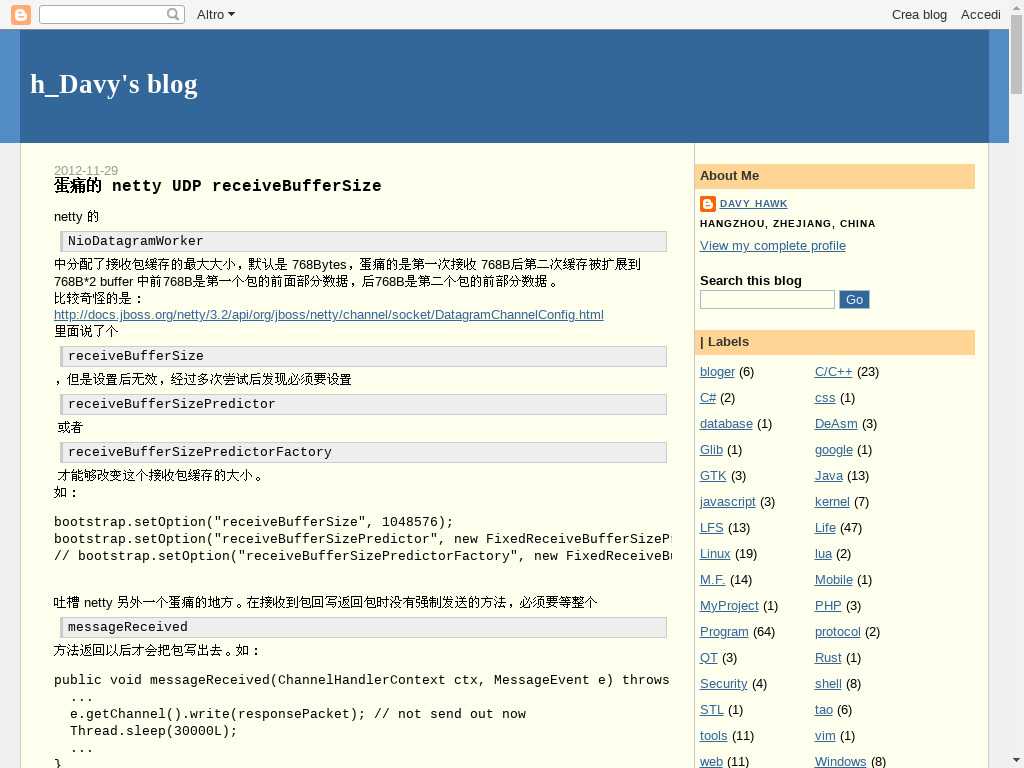Click the Crea blog link

[919, 14]
